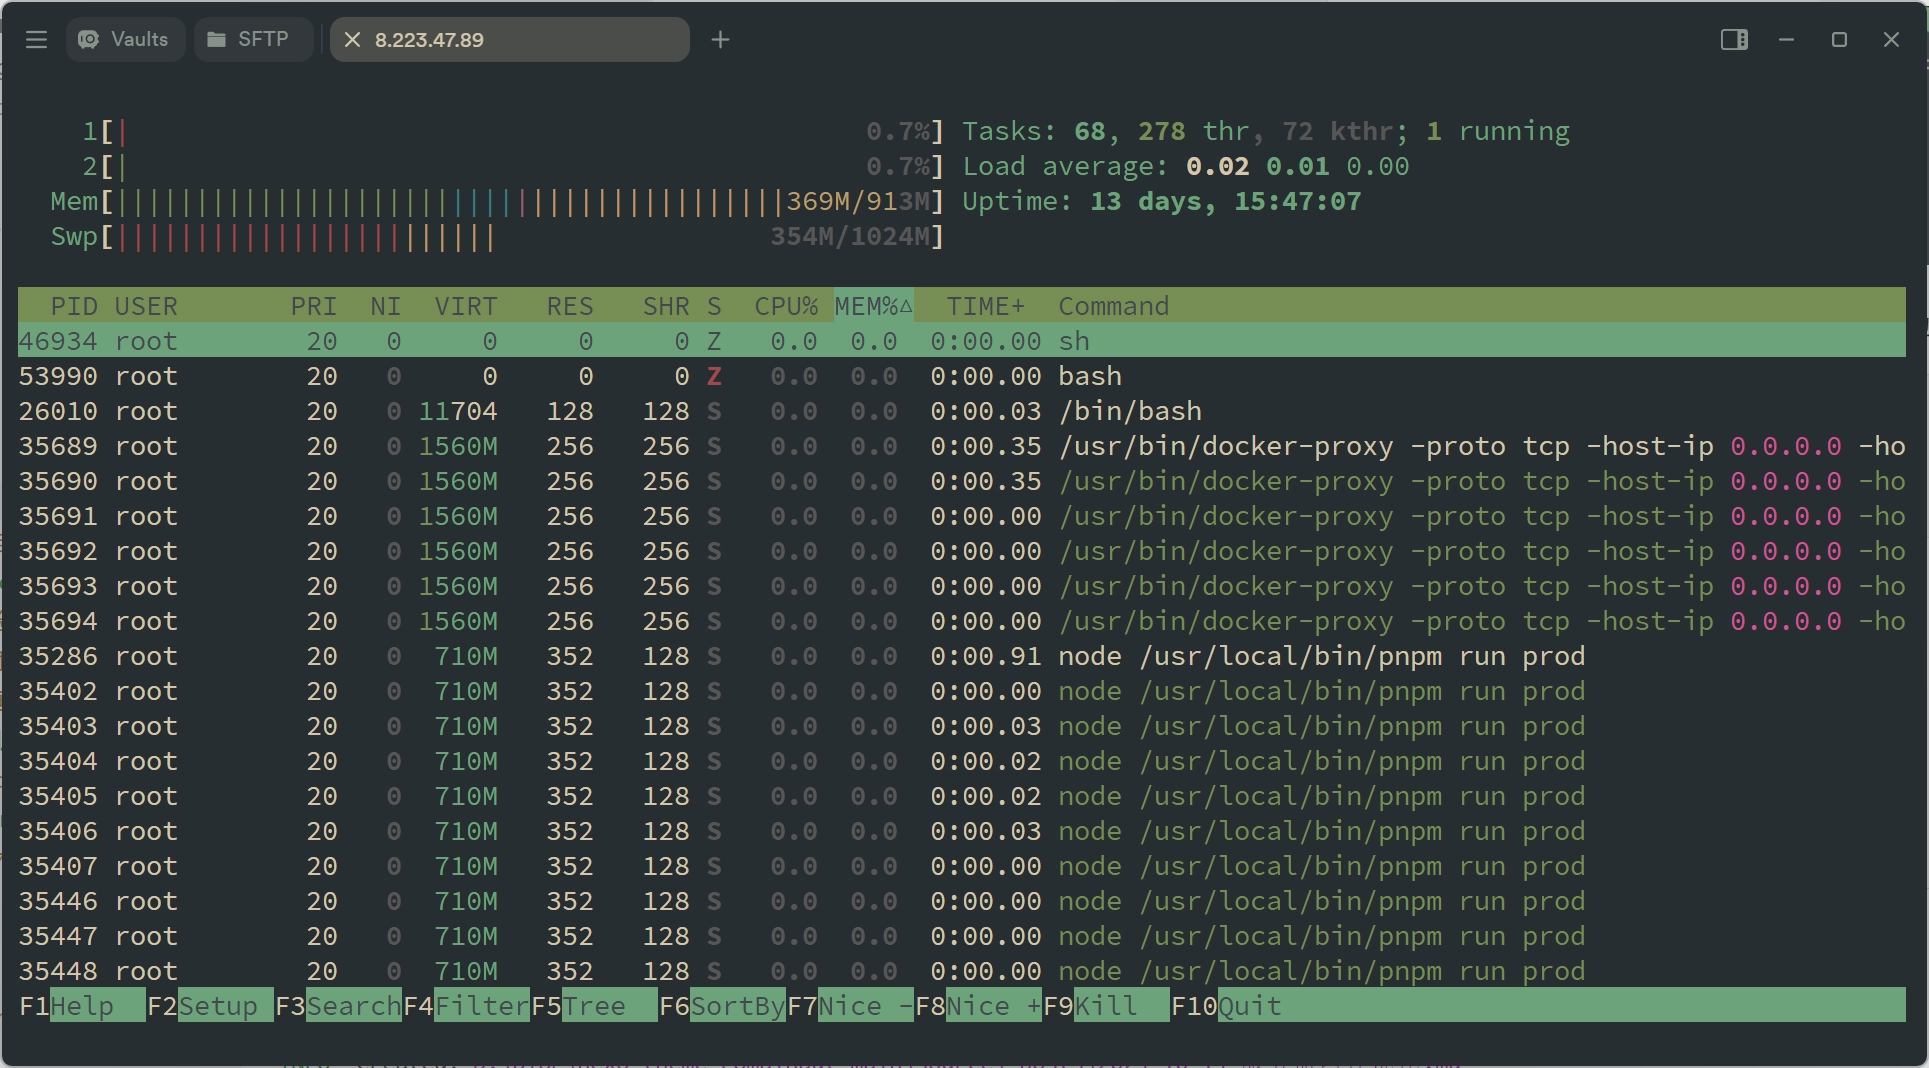Open the hamburger menu icon
This screenshot has height=1068, width=1929.
37,40
